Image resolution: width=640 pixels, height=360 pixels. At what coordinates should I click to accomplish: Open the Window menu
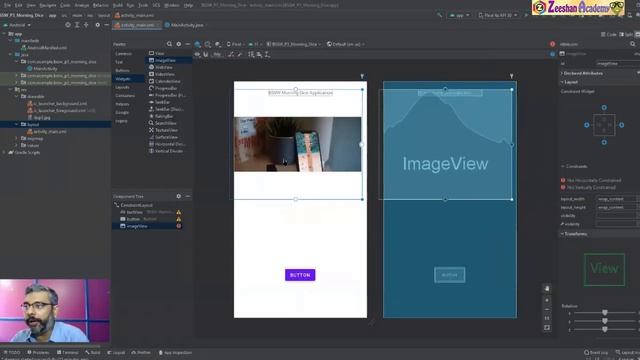(x=171, y=5)
